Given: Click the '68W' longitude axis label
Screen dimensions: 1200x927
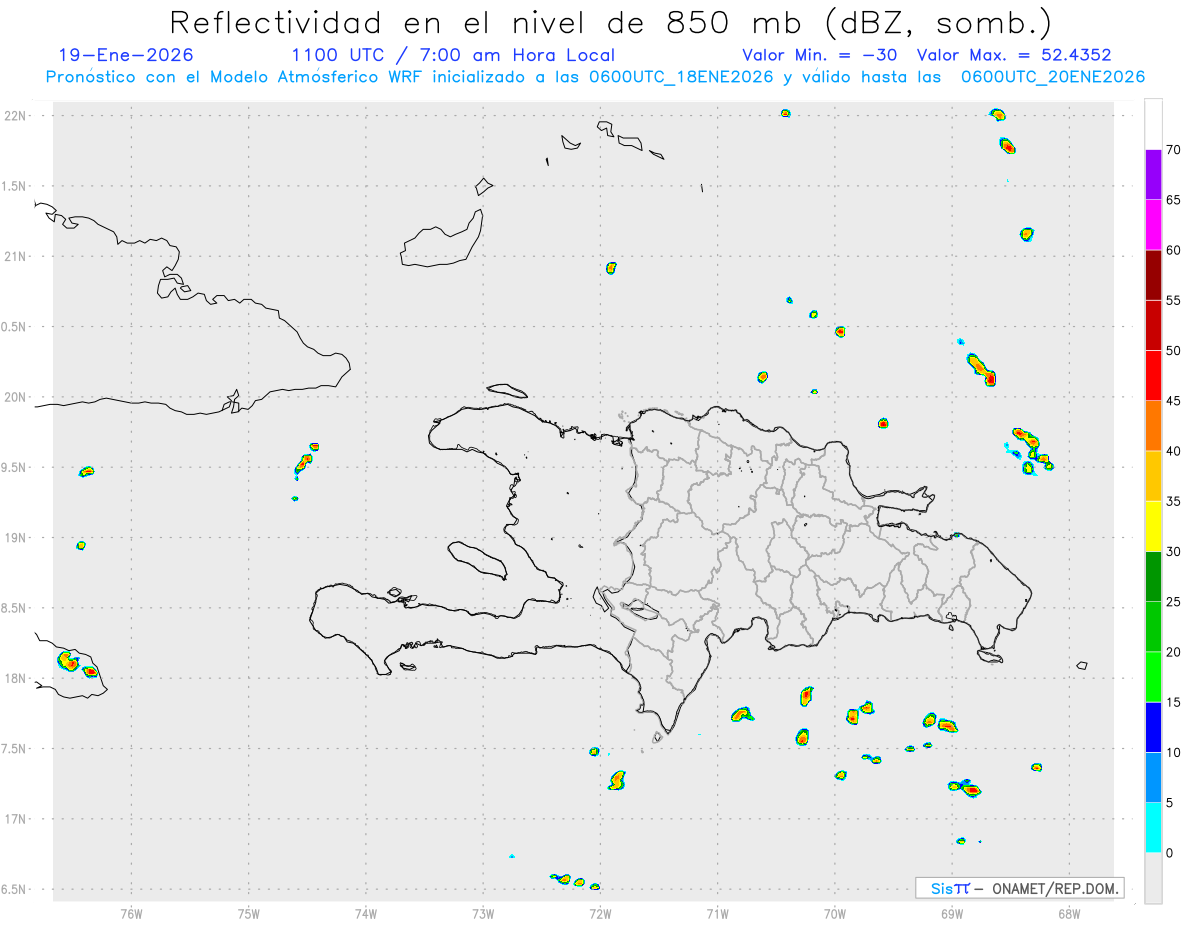Looking at the screenshot, I should [1069, 913].
